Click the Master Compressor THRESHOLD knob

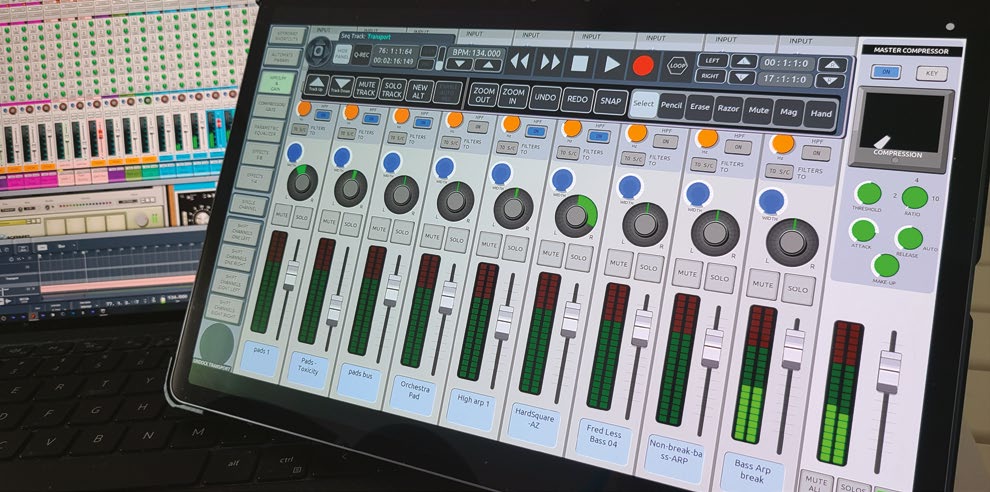click(x=869, y=193)
